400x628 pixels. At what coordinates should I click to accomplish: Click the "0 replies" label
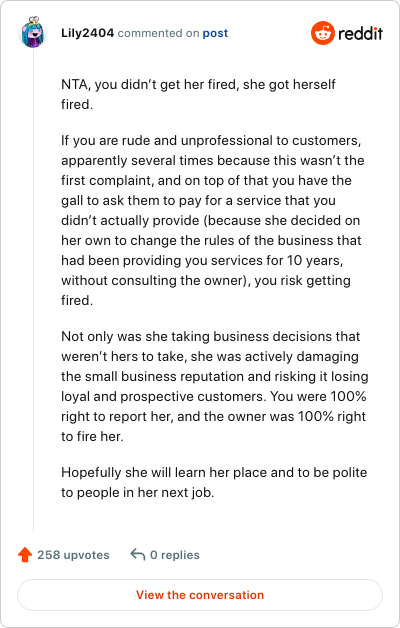(x=175, y=555)
